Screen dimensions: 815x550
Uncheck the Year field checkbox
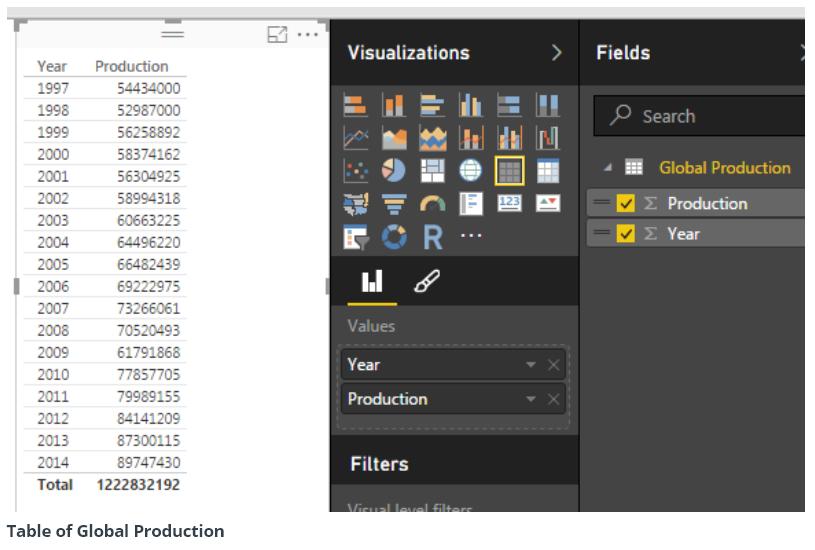tap(626, 234)
